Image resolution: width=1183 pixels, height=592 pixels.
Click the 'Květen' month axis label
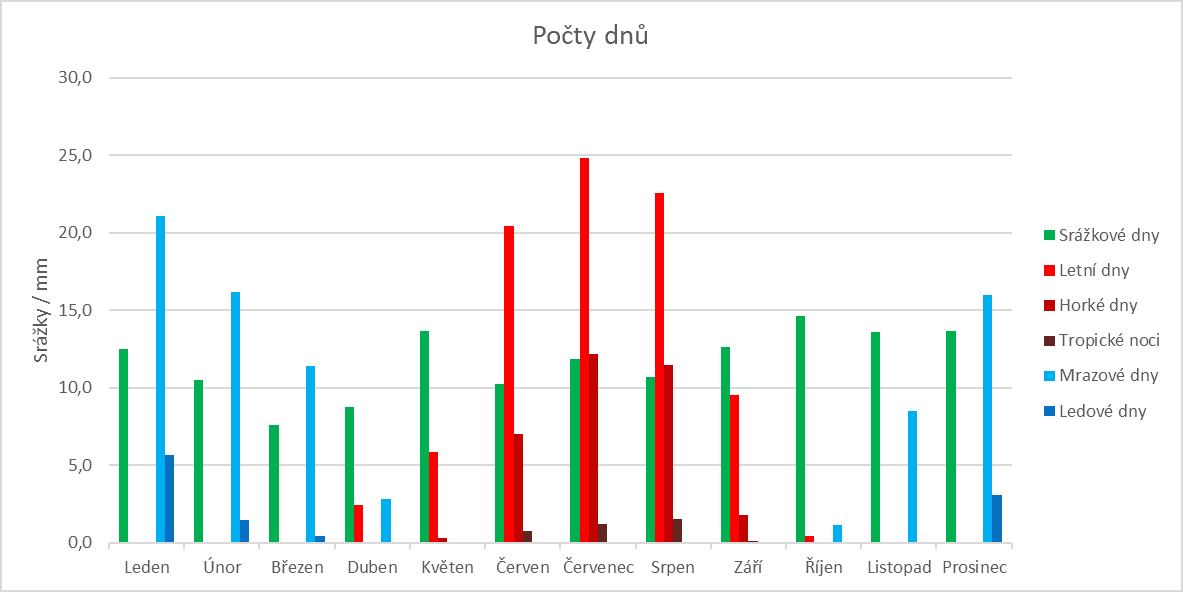(447, 568)
